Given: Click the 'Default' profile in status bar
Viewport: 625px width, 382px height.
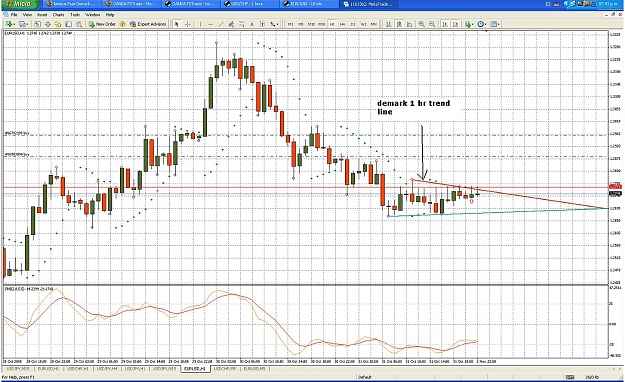Looking at the screenshot, I should pyautogui.click(x=364, y=377).
